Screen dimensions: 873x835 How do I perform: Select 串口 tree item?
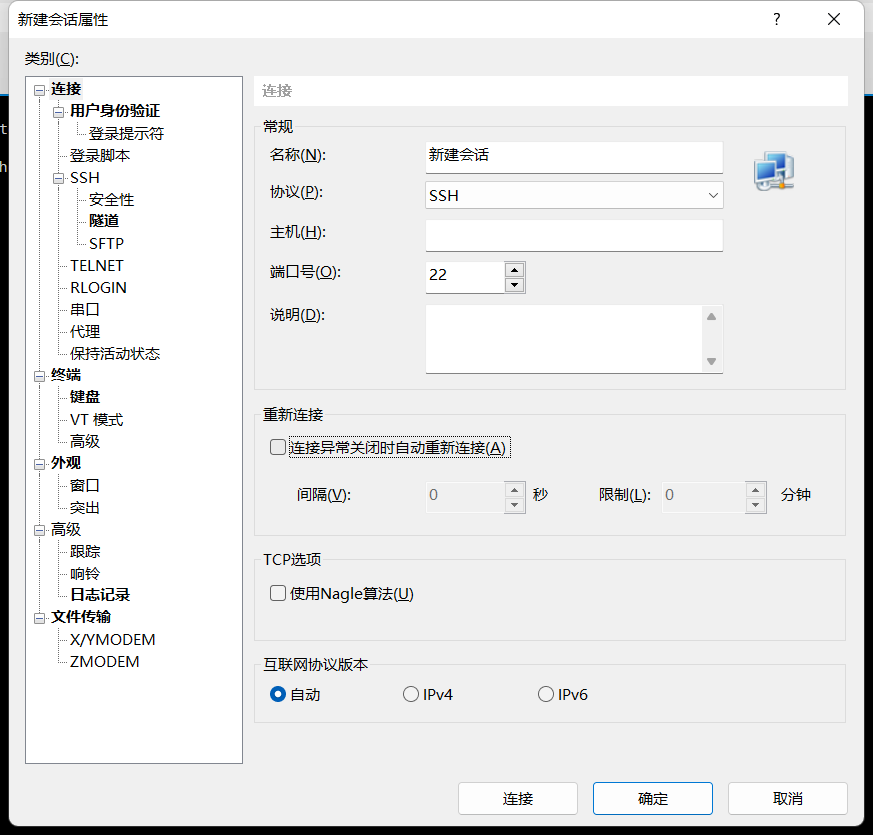(x=85, y=310)
